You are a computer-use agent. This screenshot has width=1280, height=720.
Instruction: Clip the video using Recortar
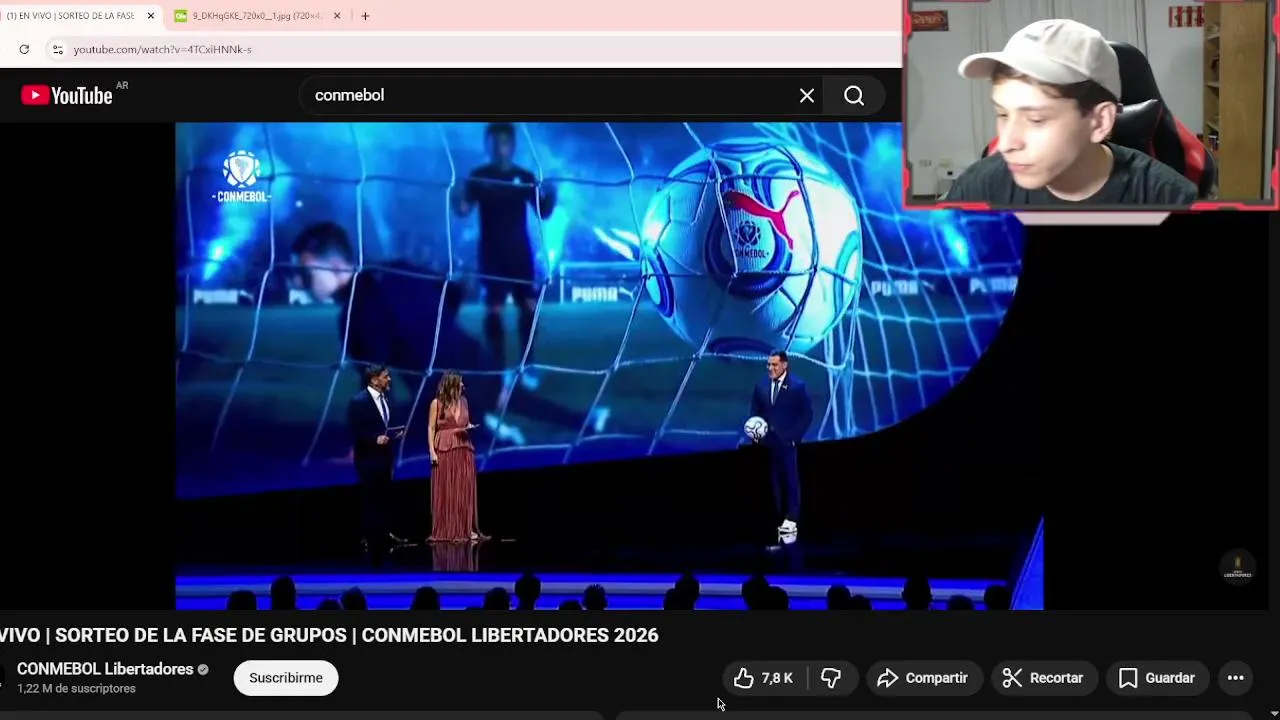coord(1043,678)
